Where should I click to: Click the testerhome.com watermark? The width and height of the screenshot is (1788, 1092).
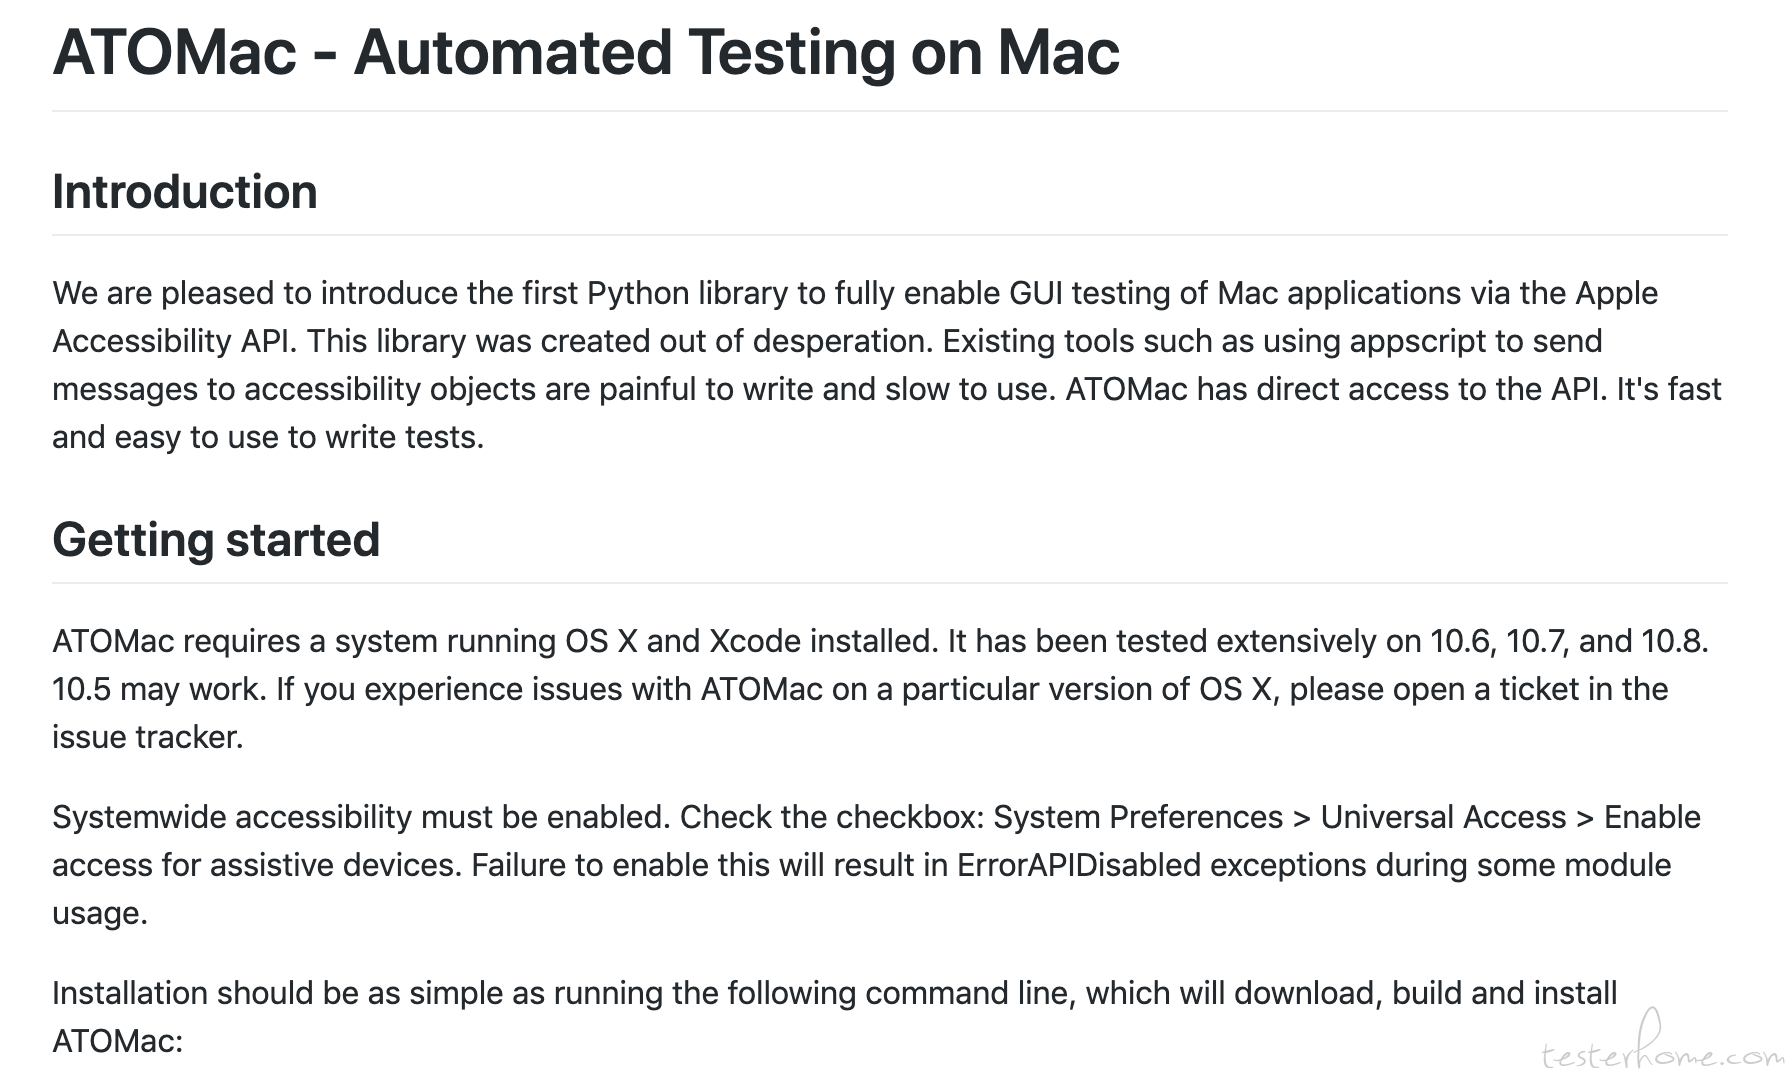1660,1044
